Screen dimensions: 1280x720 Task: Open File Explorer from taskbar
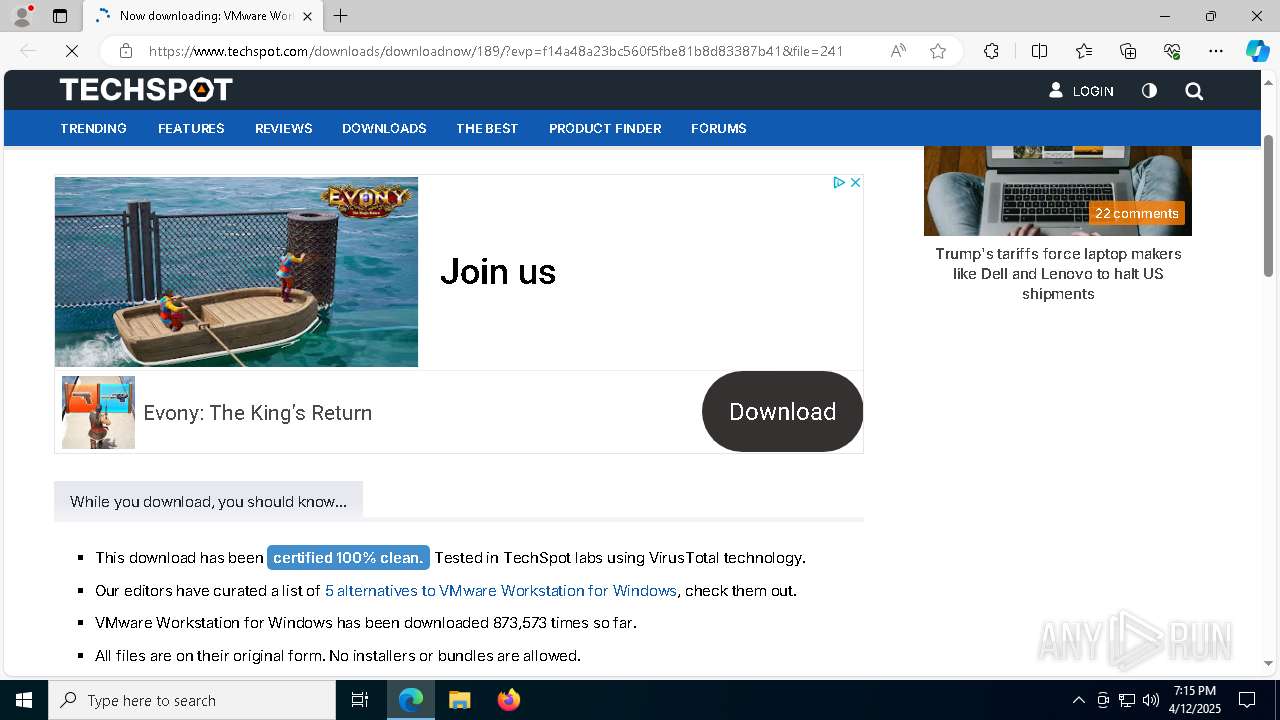(459, 700)
